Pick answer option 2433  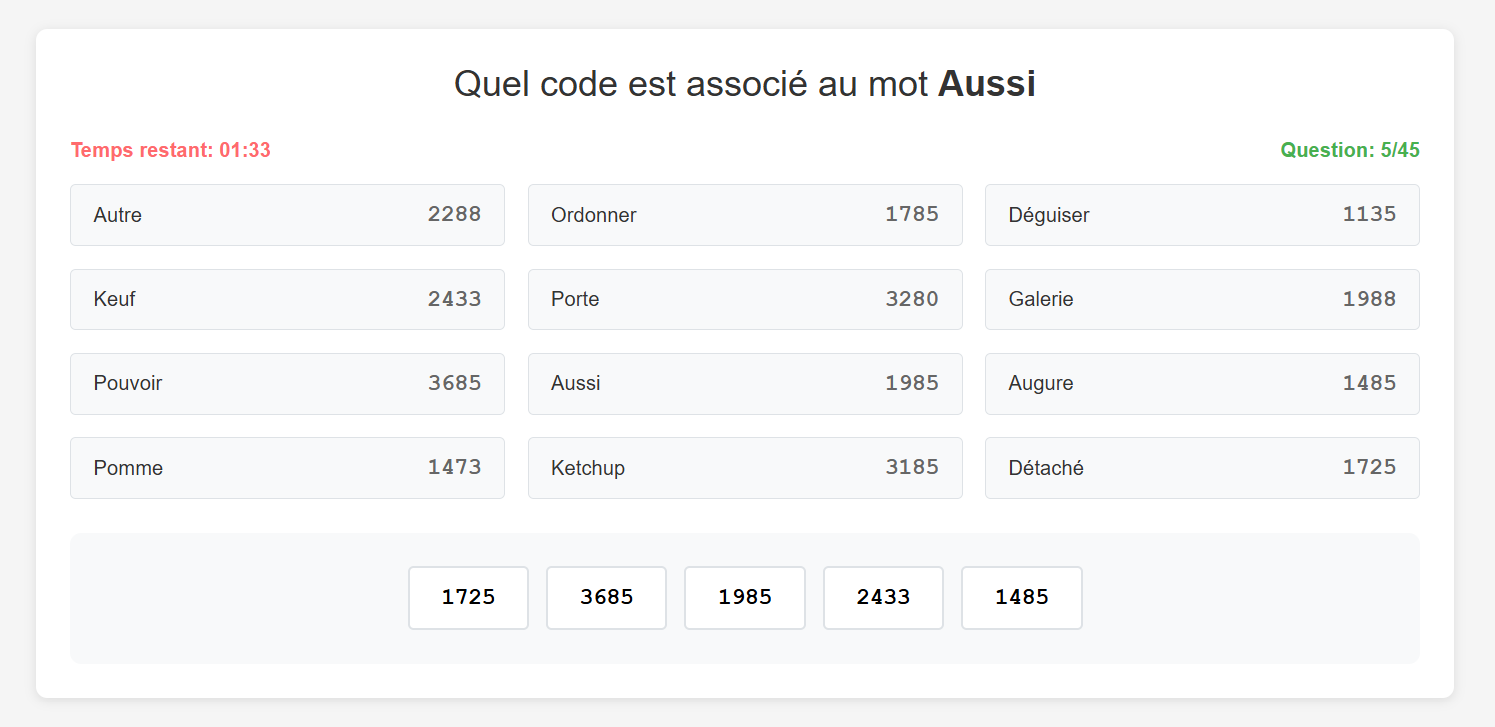coord(883,598)
